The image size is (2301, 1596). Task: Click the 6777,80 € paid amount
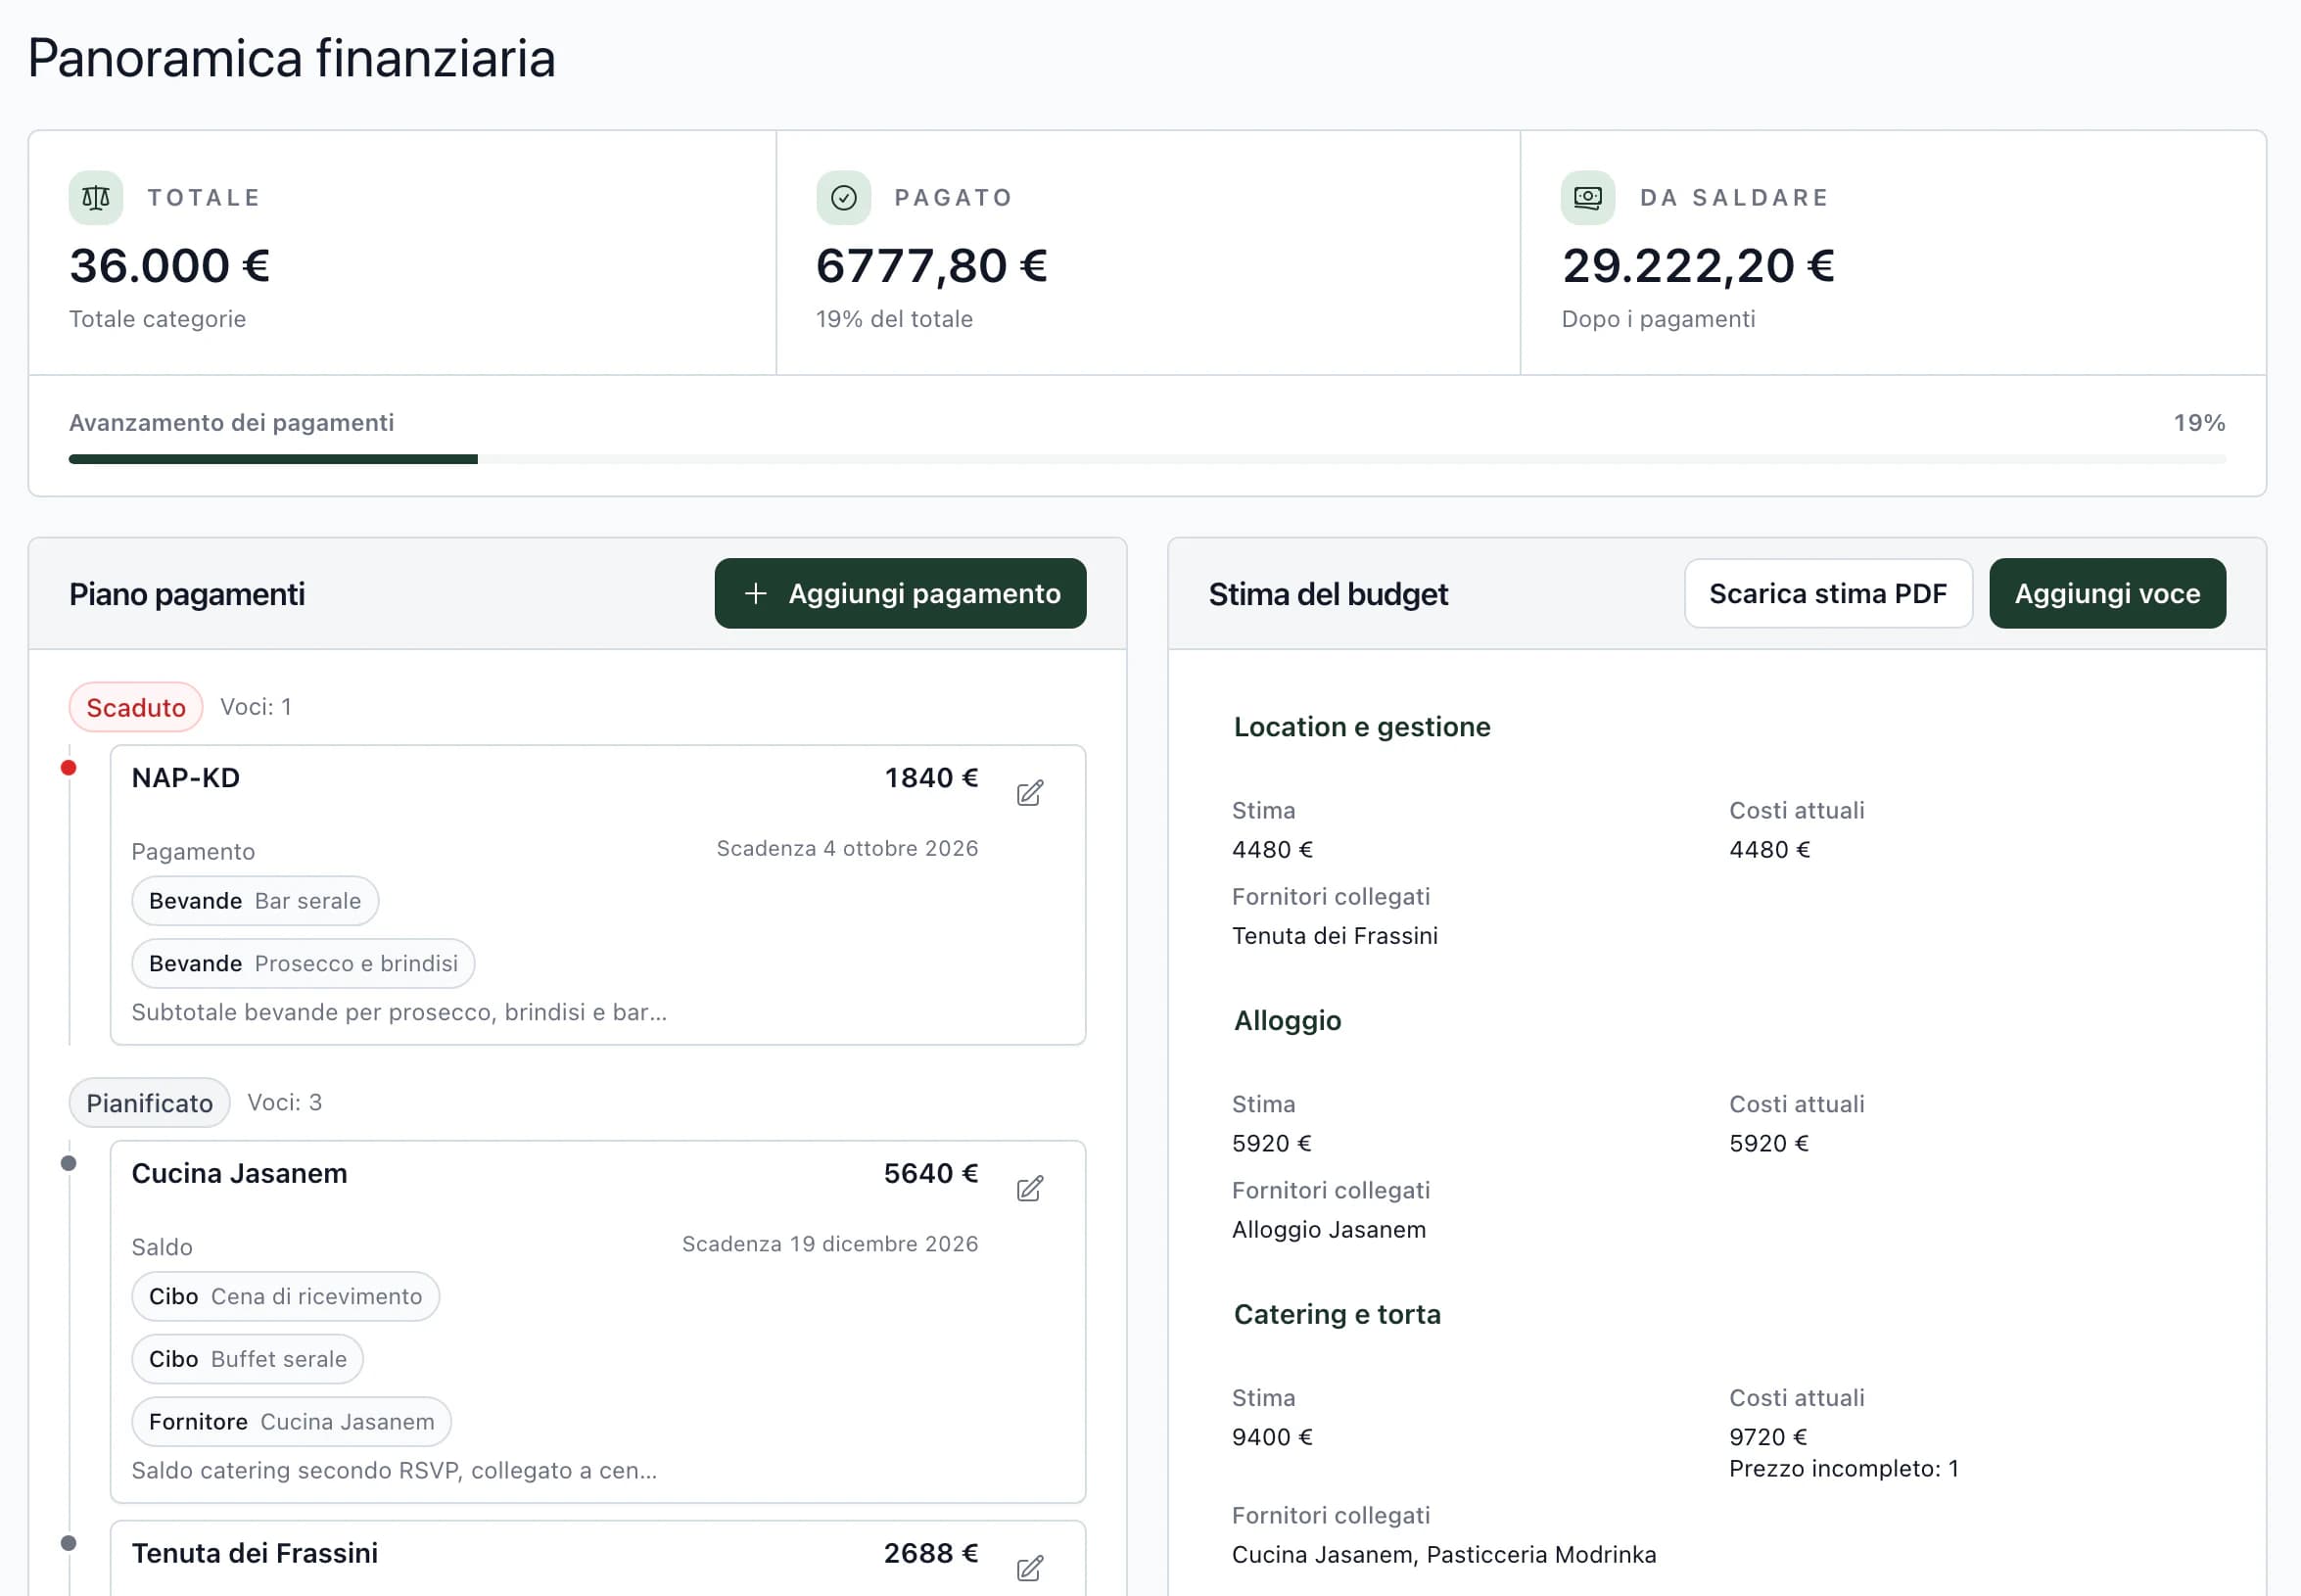(x=931, y=266)
